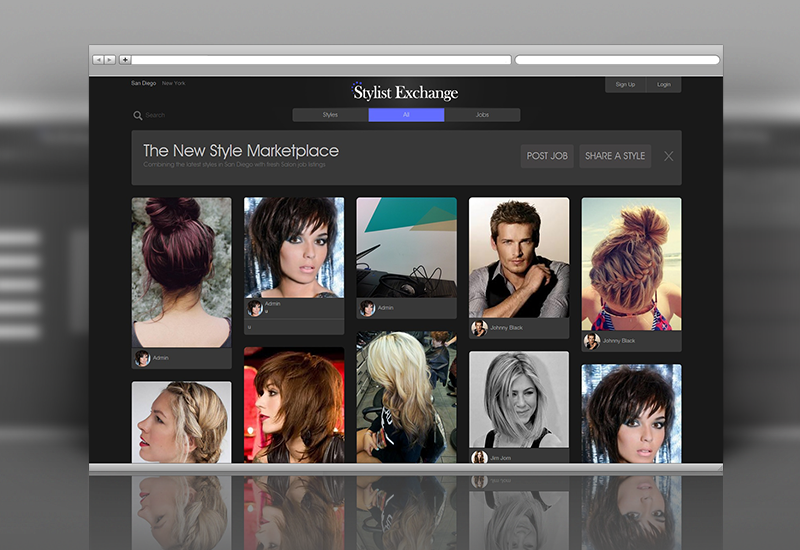Click Admin avatar under top-row dark shaggy bob

click(255, 308)
